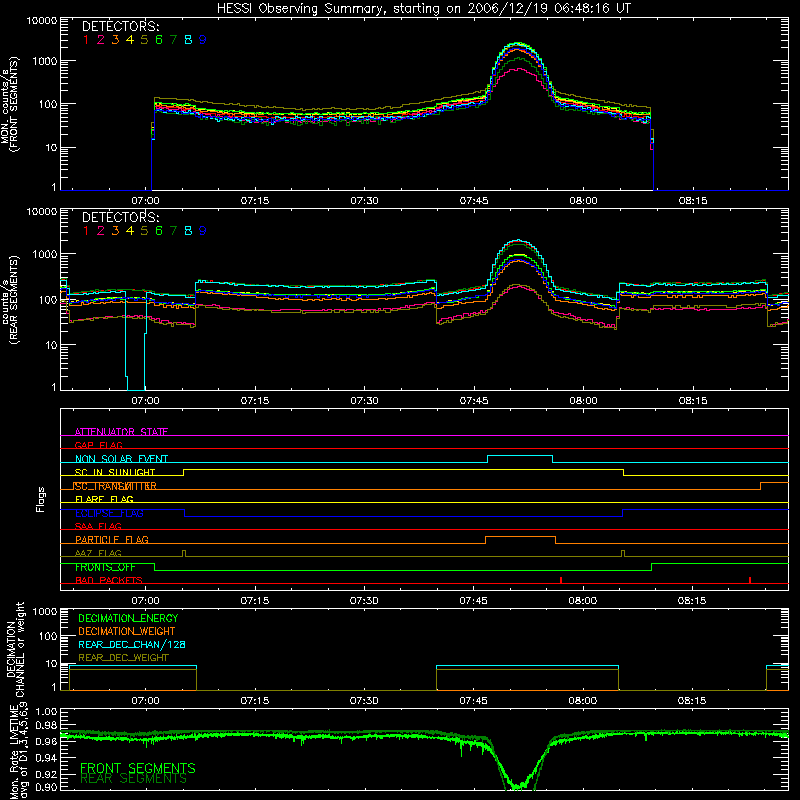Click the REAR SEGMENTS counts/s axis title
The height and width of the screenshot is (800, 800).
point(9,300)
